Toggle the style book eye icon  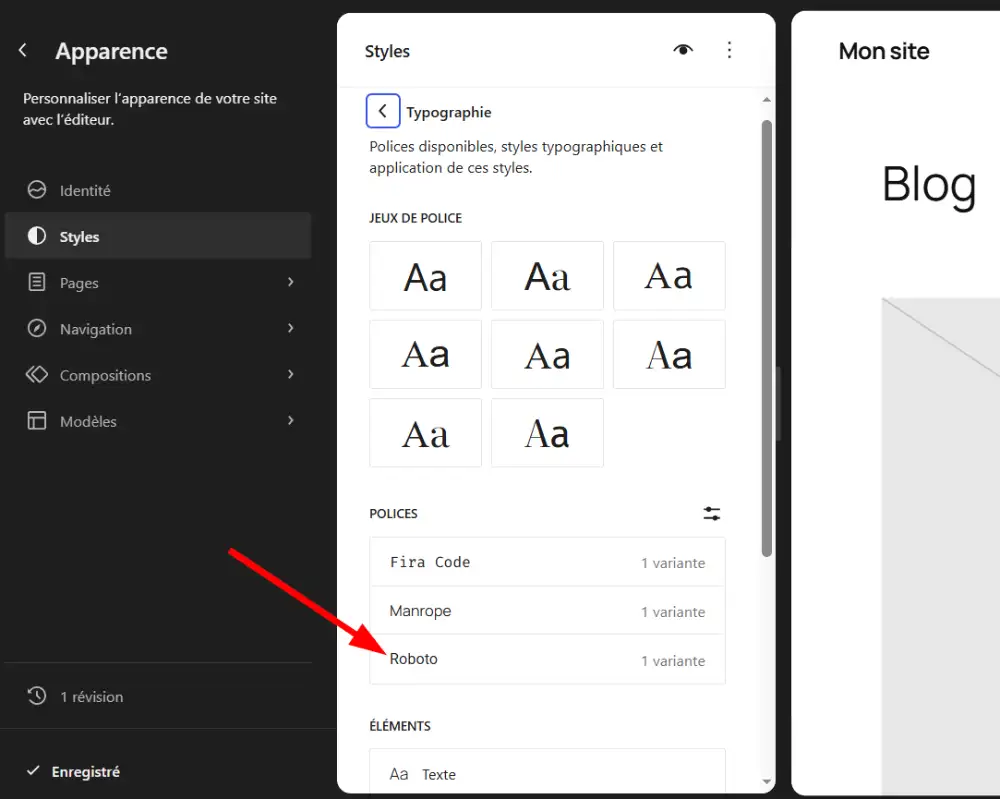pyautogui.click(x=683, y=50)
